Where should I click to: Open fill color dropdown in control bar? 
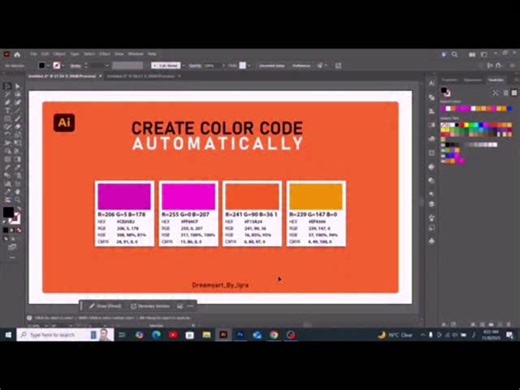pos(48,66)
